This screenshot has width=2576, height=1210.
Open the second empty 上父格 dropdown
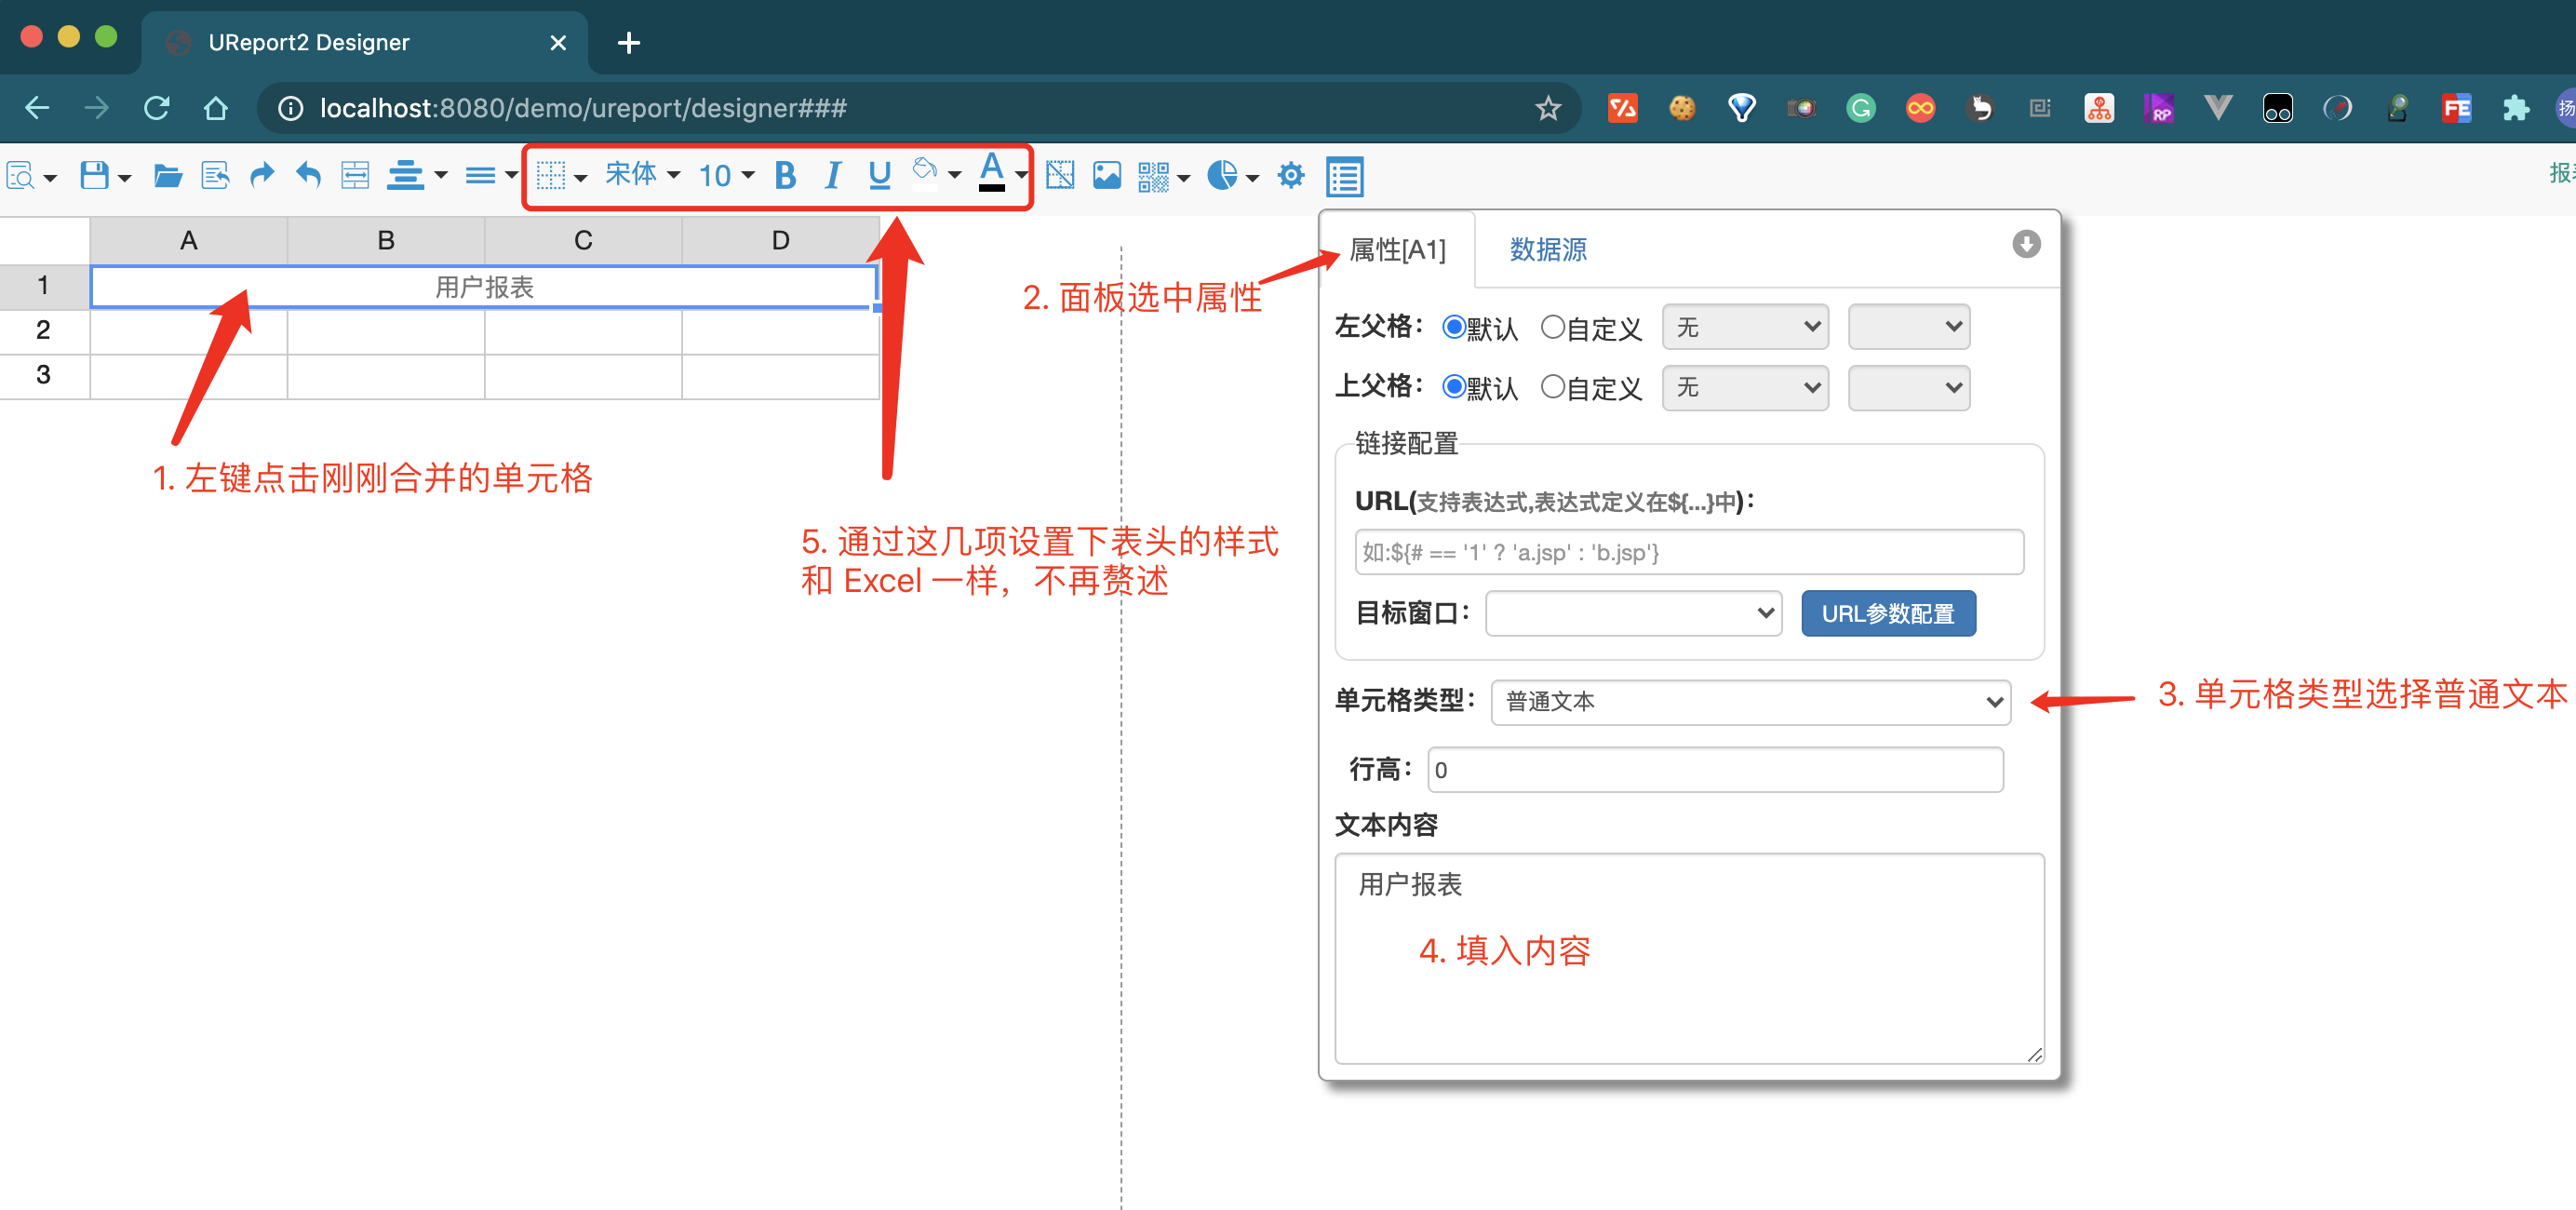point(1909,388)
